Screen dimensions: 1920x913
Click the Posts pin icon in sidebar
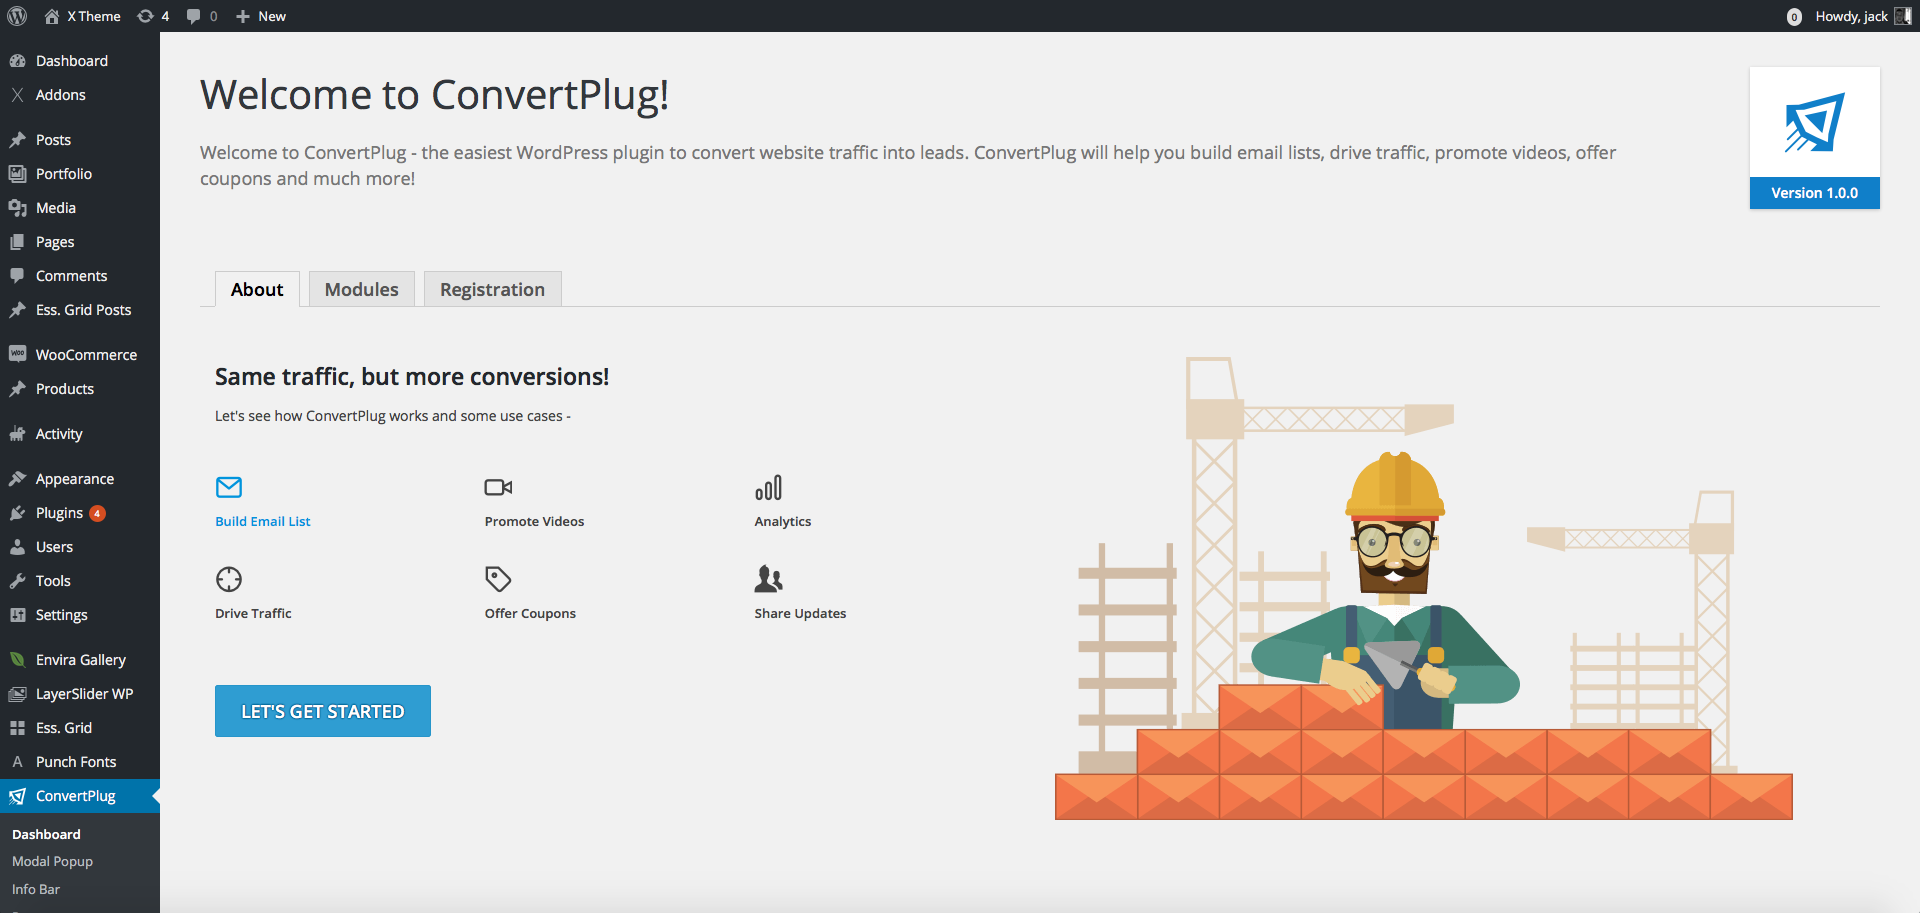point(17,140)
